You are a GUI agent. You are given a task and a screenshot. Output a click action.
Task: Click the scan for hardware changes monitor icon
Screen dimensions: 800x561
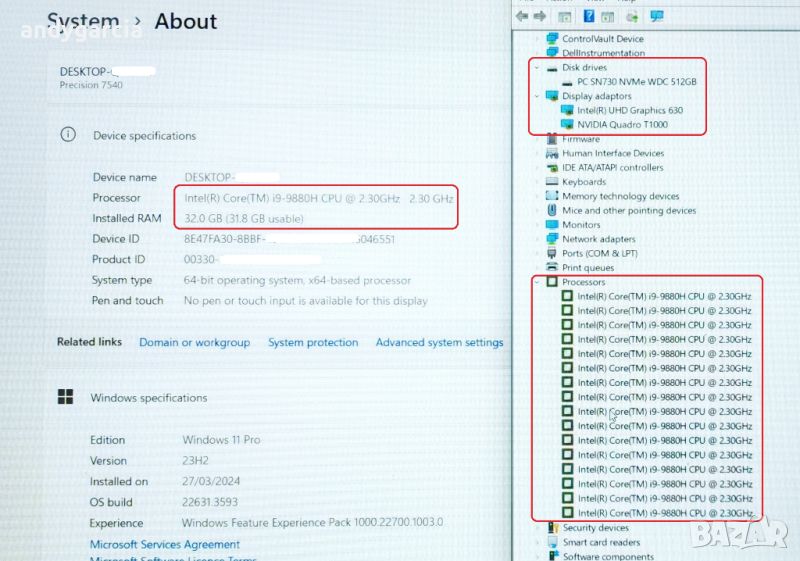tap(656, 17)
